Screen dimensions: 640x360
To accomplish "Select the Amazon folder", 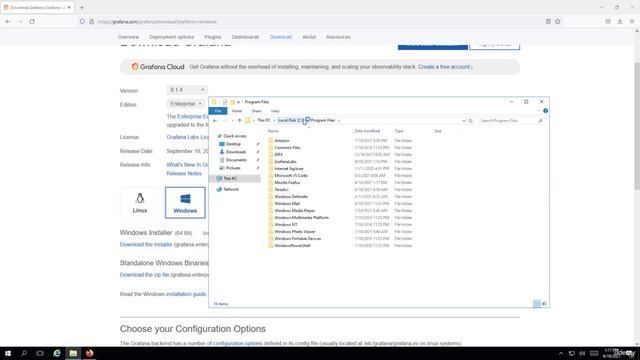I will (282, 140).
